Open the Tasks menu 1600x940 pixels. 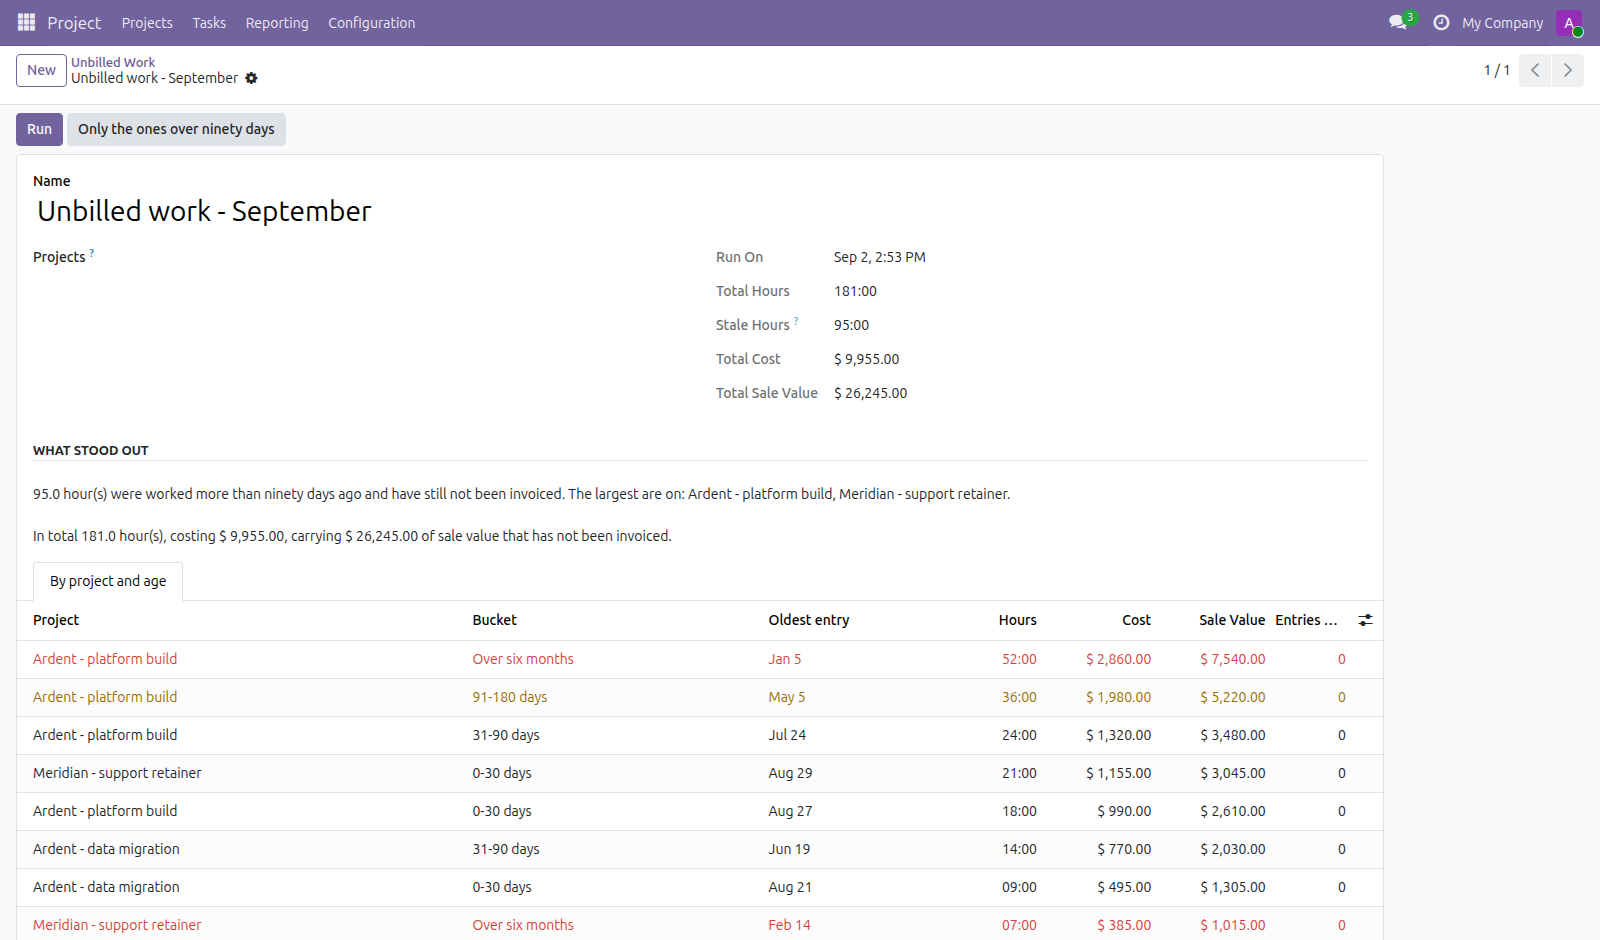[209, 22]
